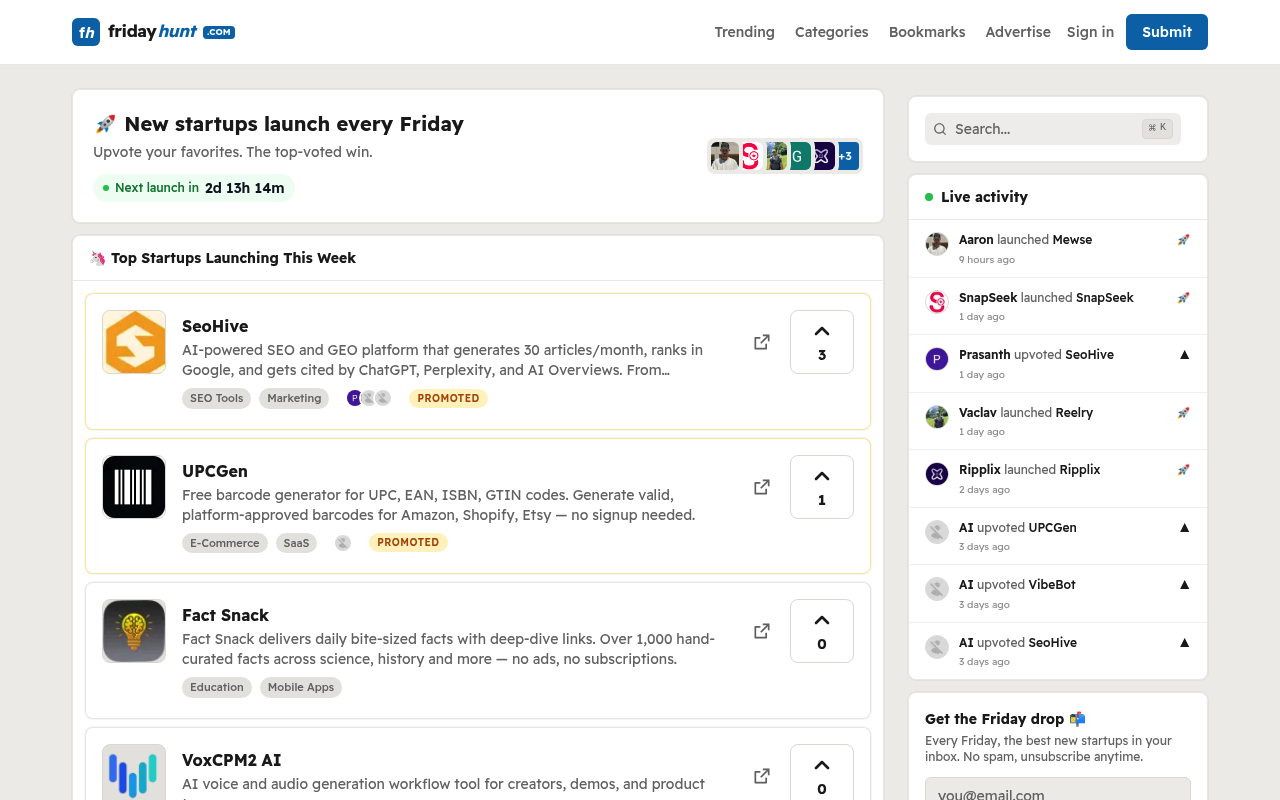1280x800 pixels.
Task: Click the search magnifier icon
Action: (x=940, y=129)
